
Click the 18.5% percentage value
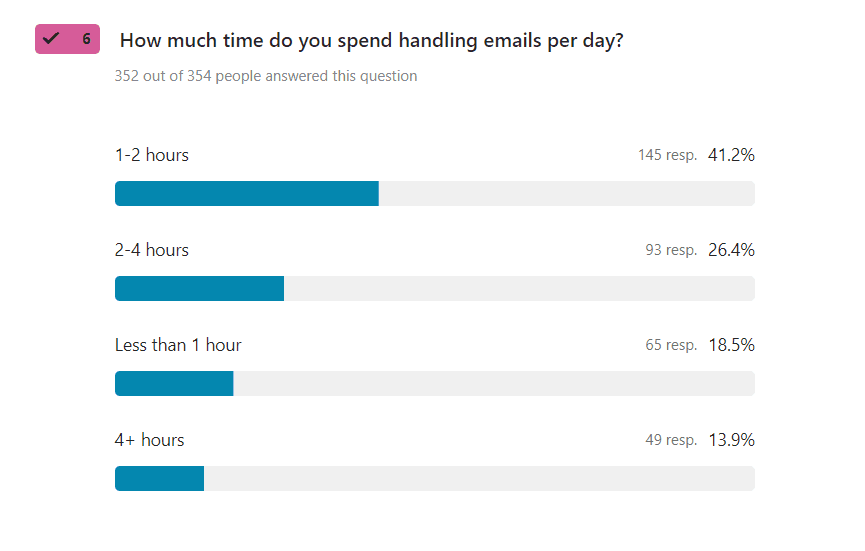coord(731,345)
